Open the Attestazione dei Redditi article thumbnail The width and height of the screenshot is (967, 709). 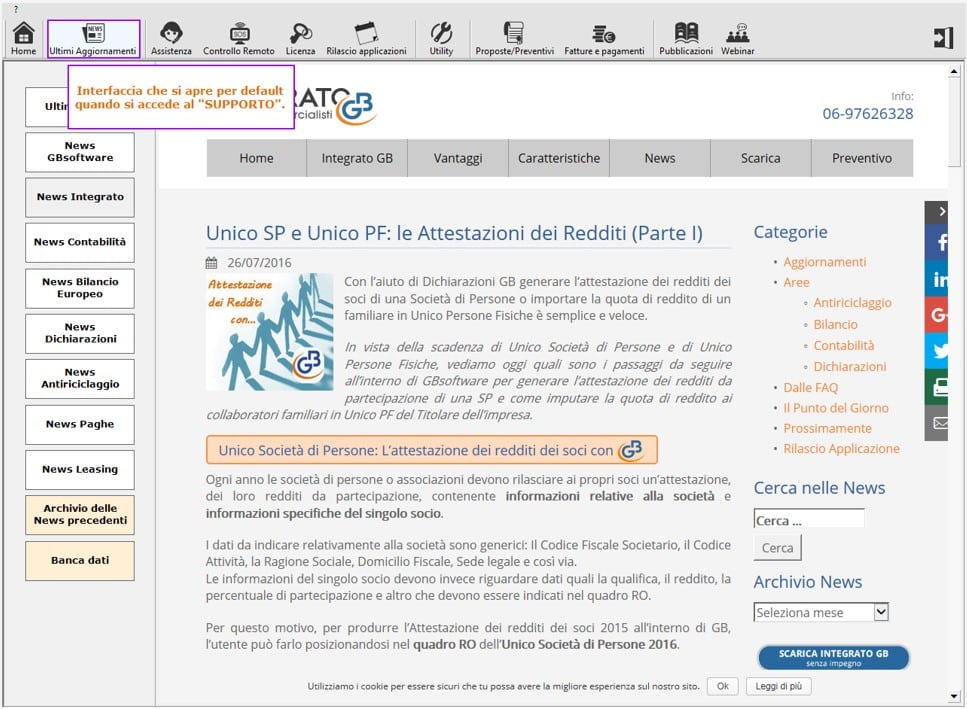point(270,332)
